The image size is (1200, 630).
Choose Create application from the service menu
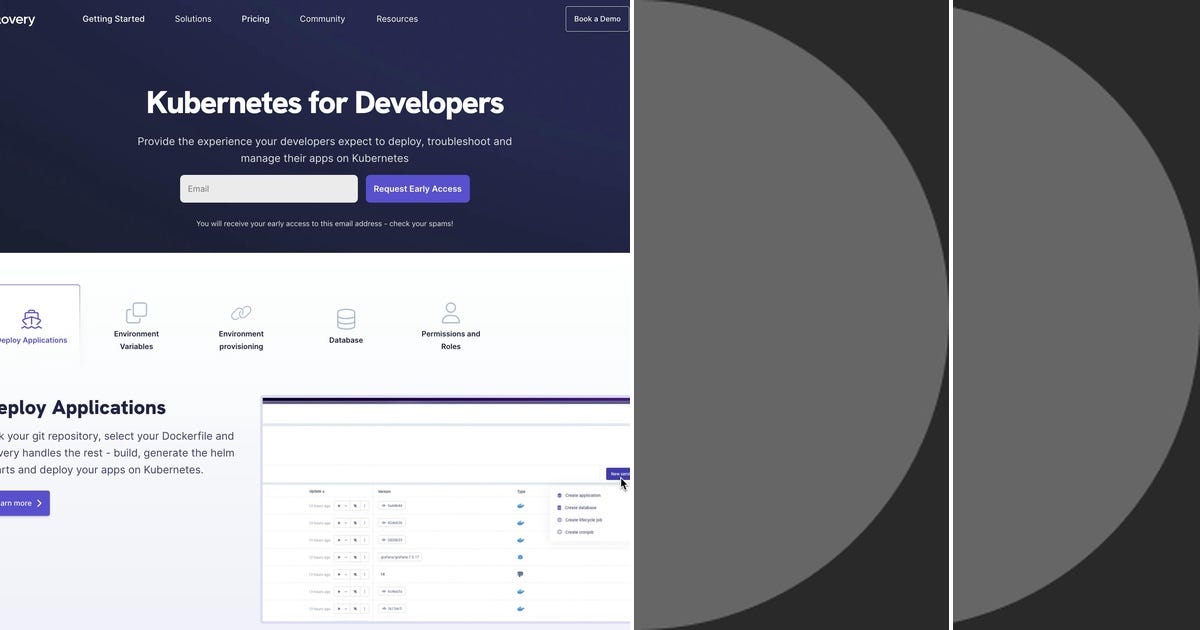point(584,495)
